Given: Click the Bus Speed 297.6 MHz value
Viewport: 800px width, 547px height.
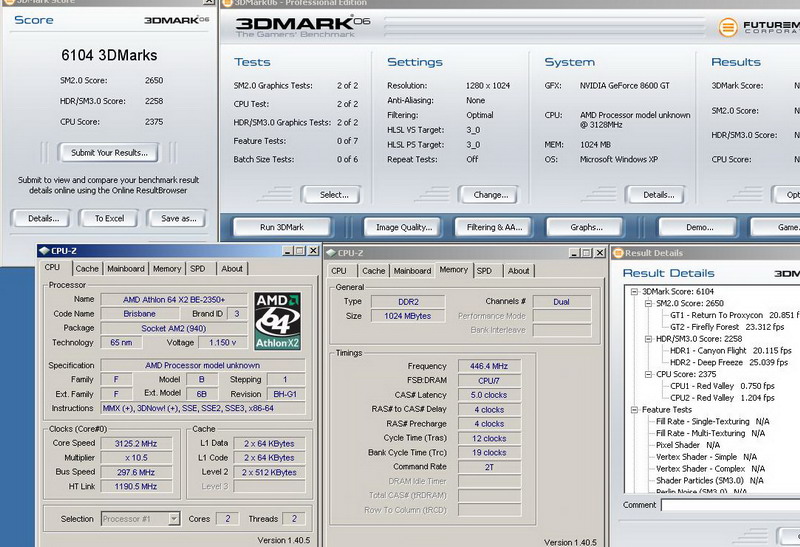Looking at the screenshot, I should tap(136, 473).
